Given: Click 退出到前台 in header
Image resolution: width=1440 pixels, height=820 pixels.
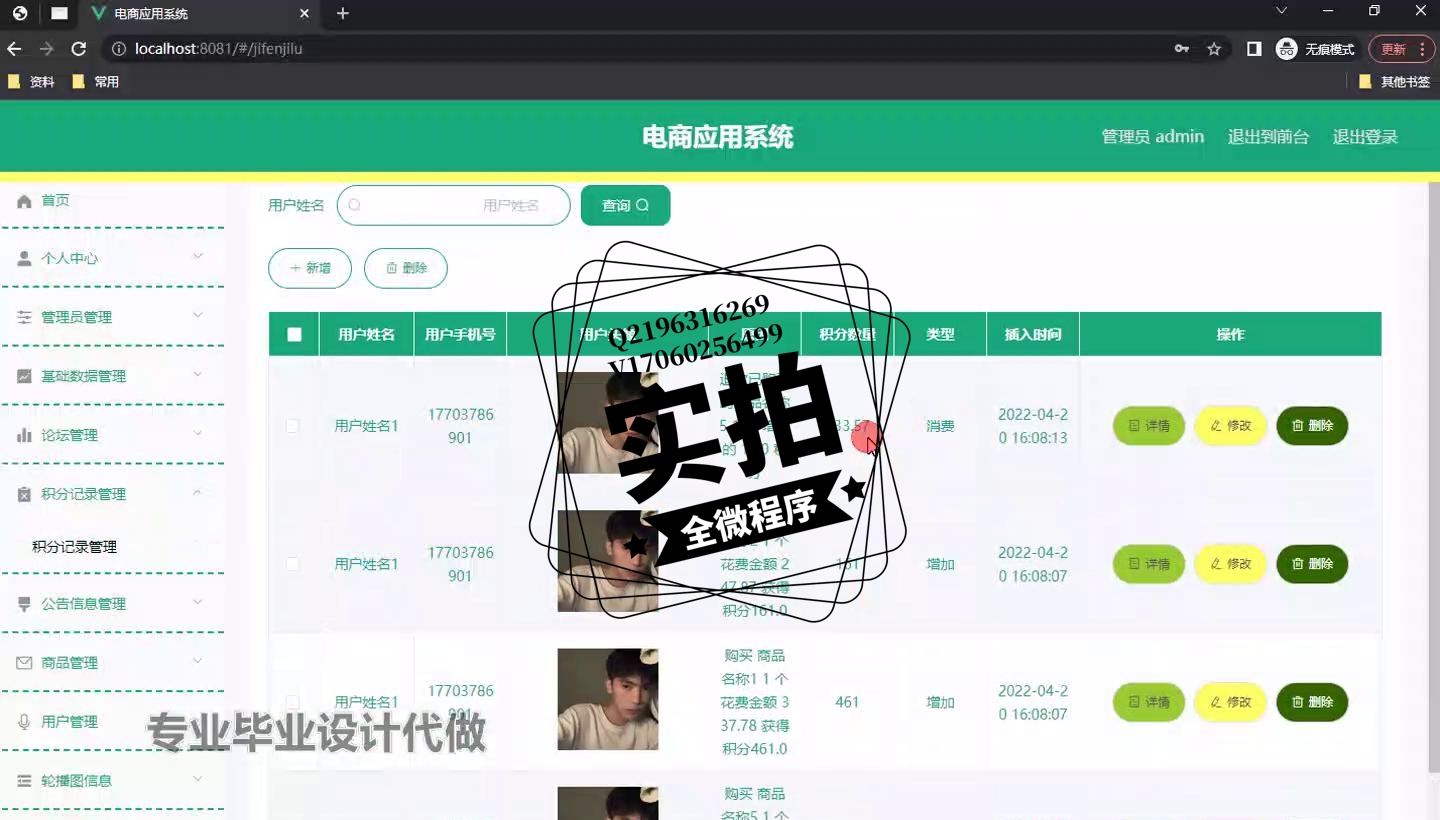Looking at the screenshot, I should click(x=1268, y=137).
